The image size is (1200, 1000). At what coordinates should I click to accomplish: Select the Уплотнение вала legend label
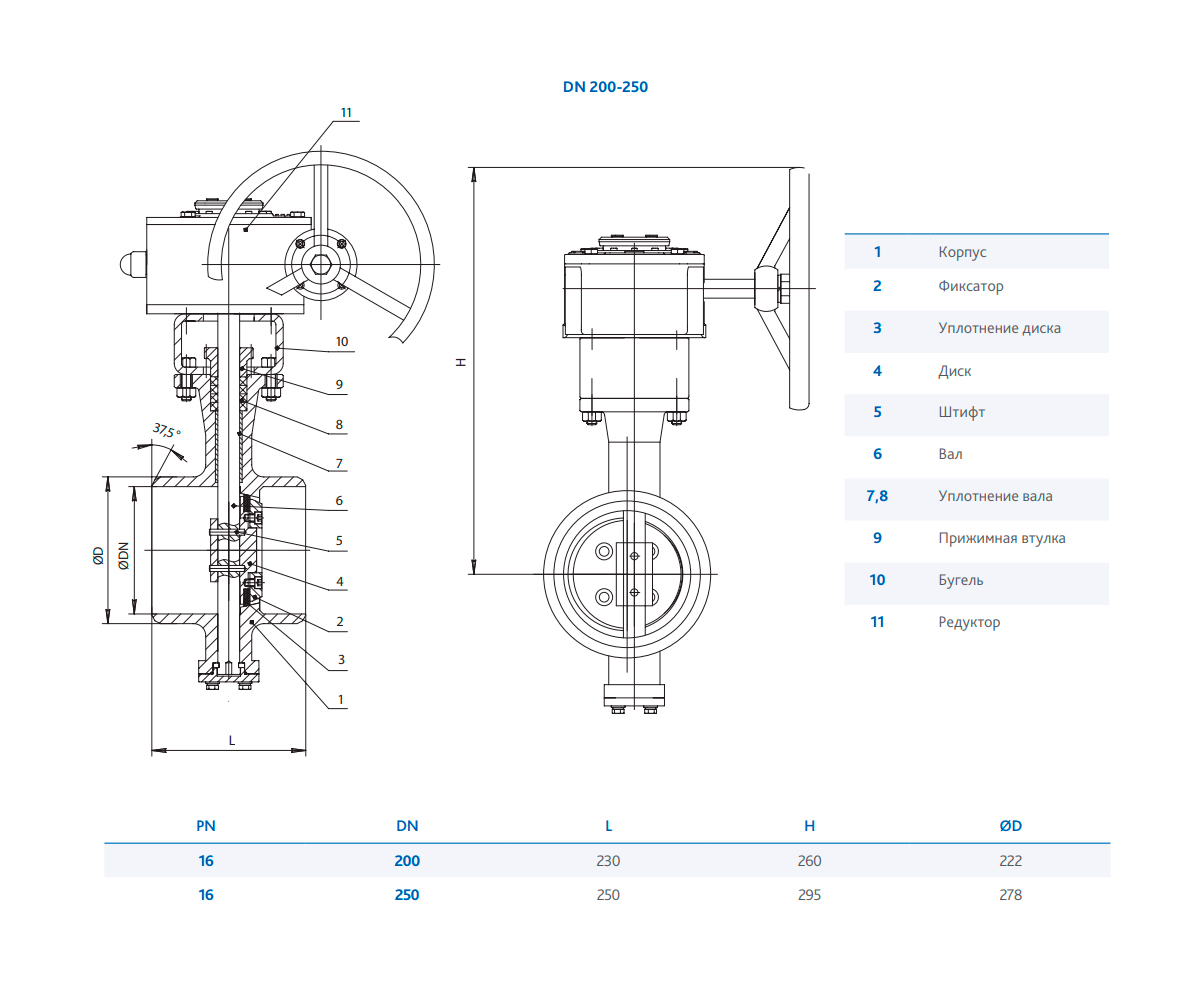click(x=995, y=496)
